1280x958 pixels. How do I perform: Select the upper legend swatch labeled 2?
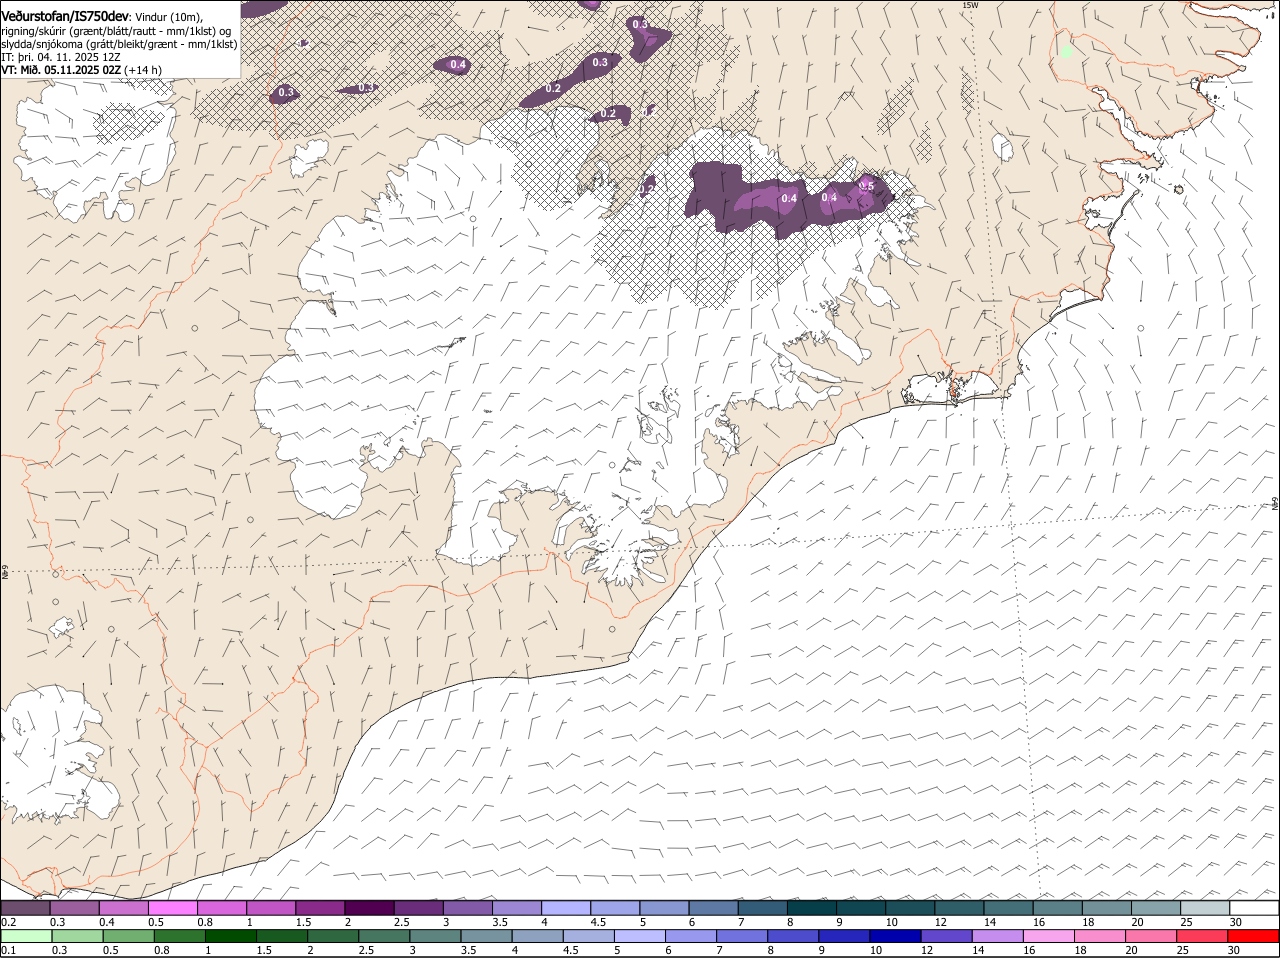click(x=368, y=908)
